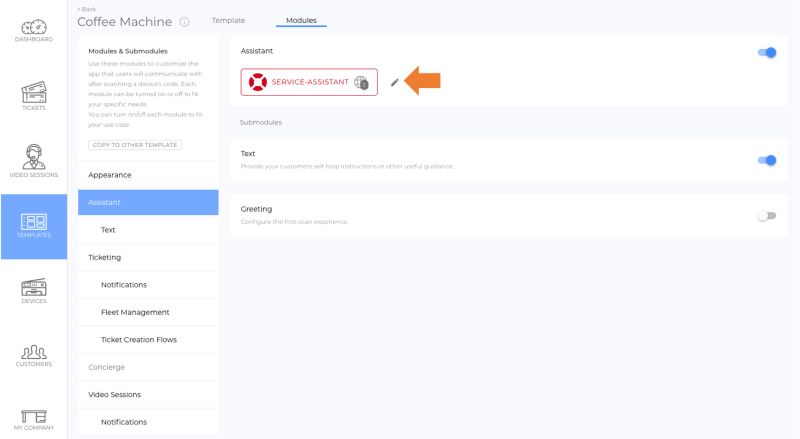Open Ticket Creation Flows submodule
The height and width of the screenshot is (439, 800).
(148, 340)
